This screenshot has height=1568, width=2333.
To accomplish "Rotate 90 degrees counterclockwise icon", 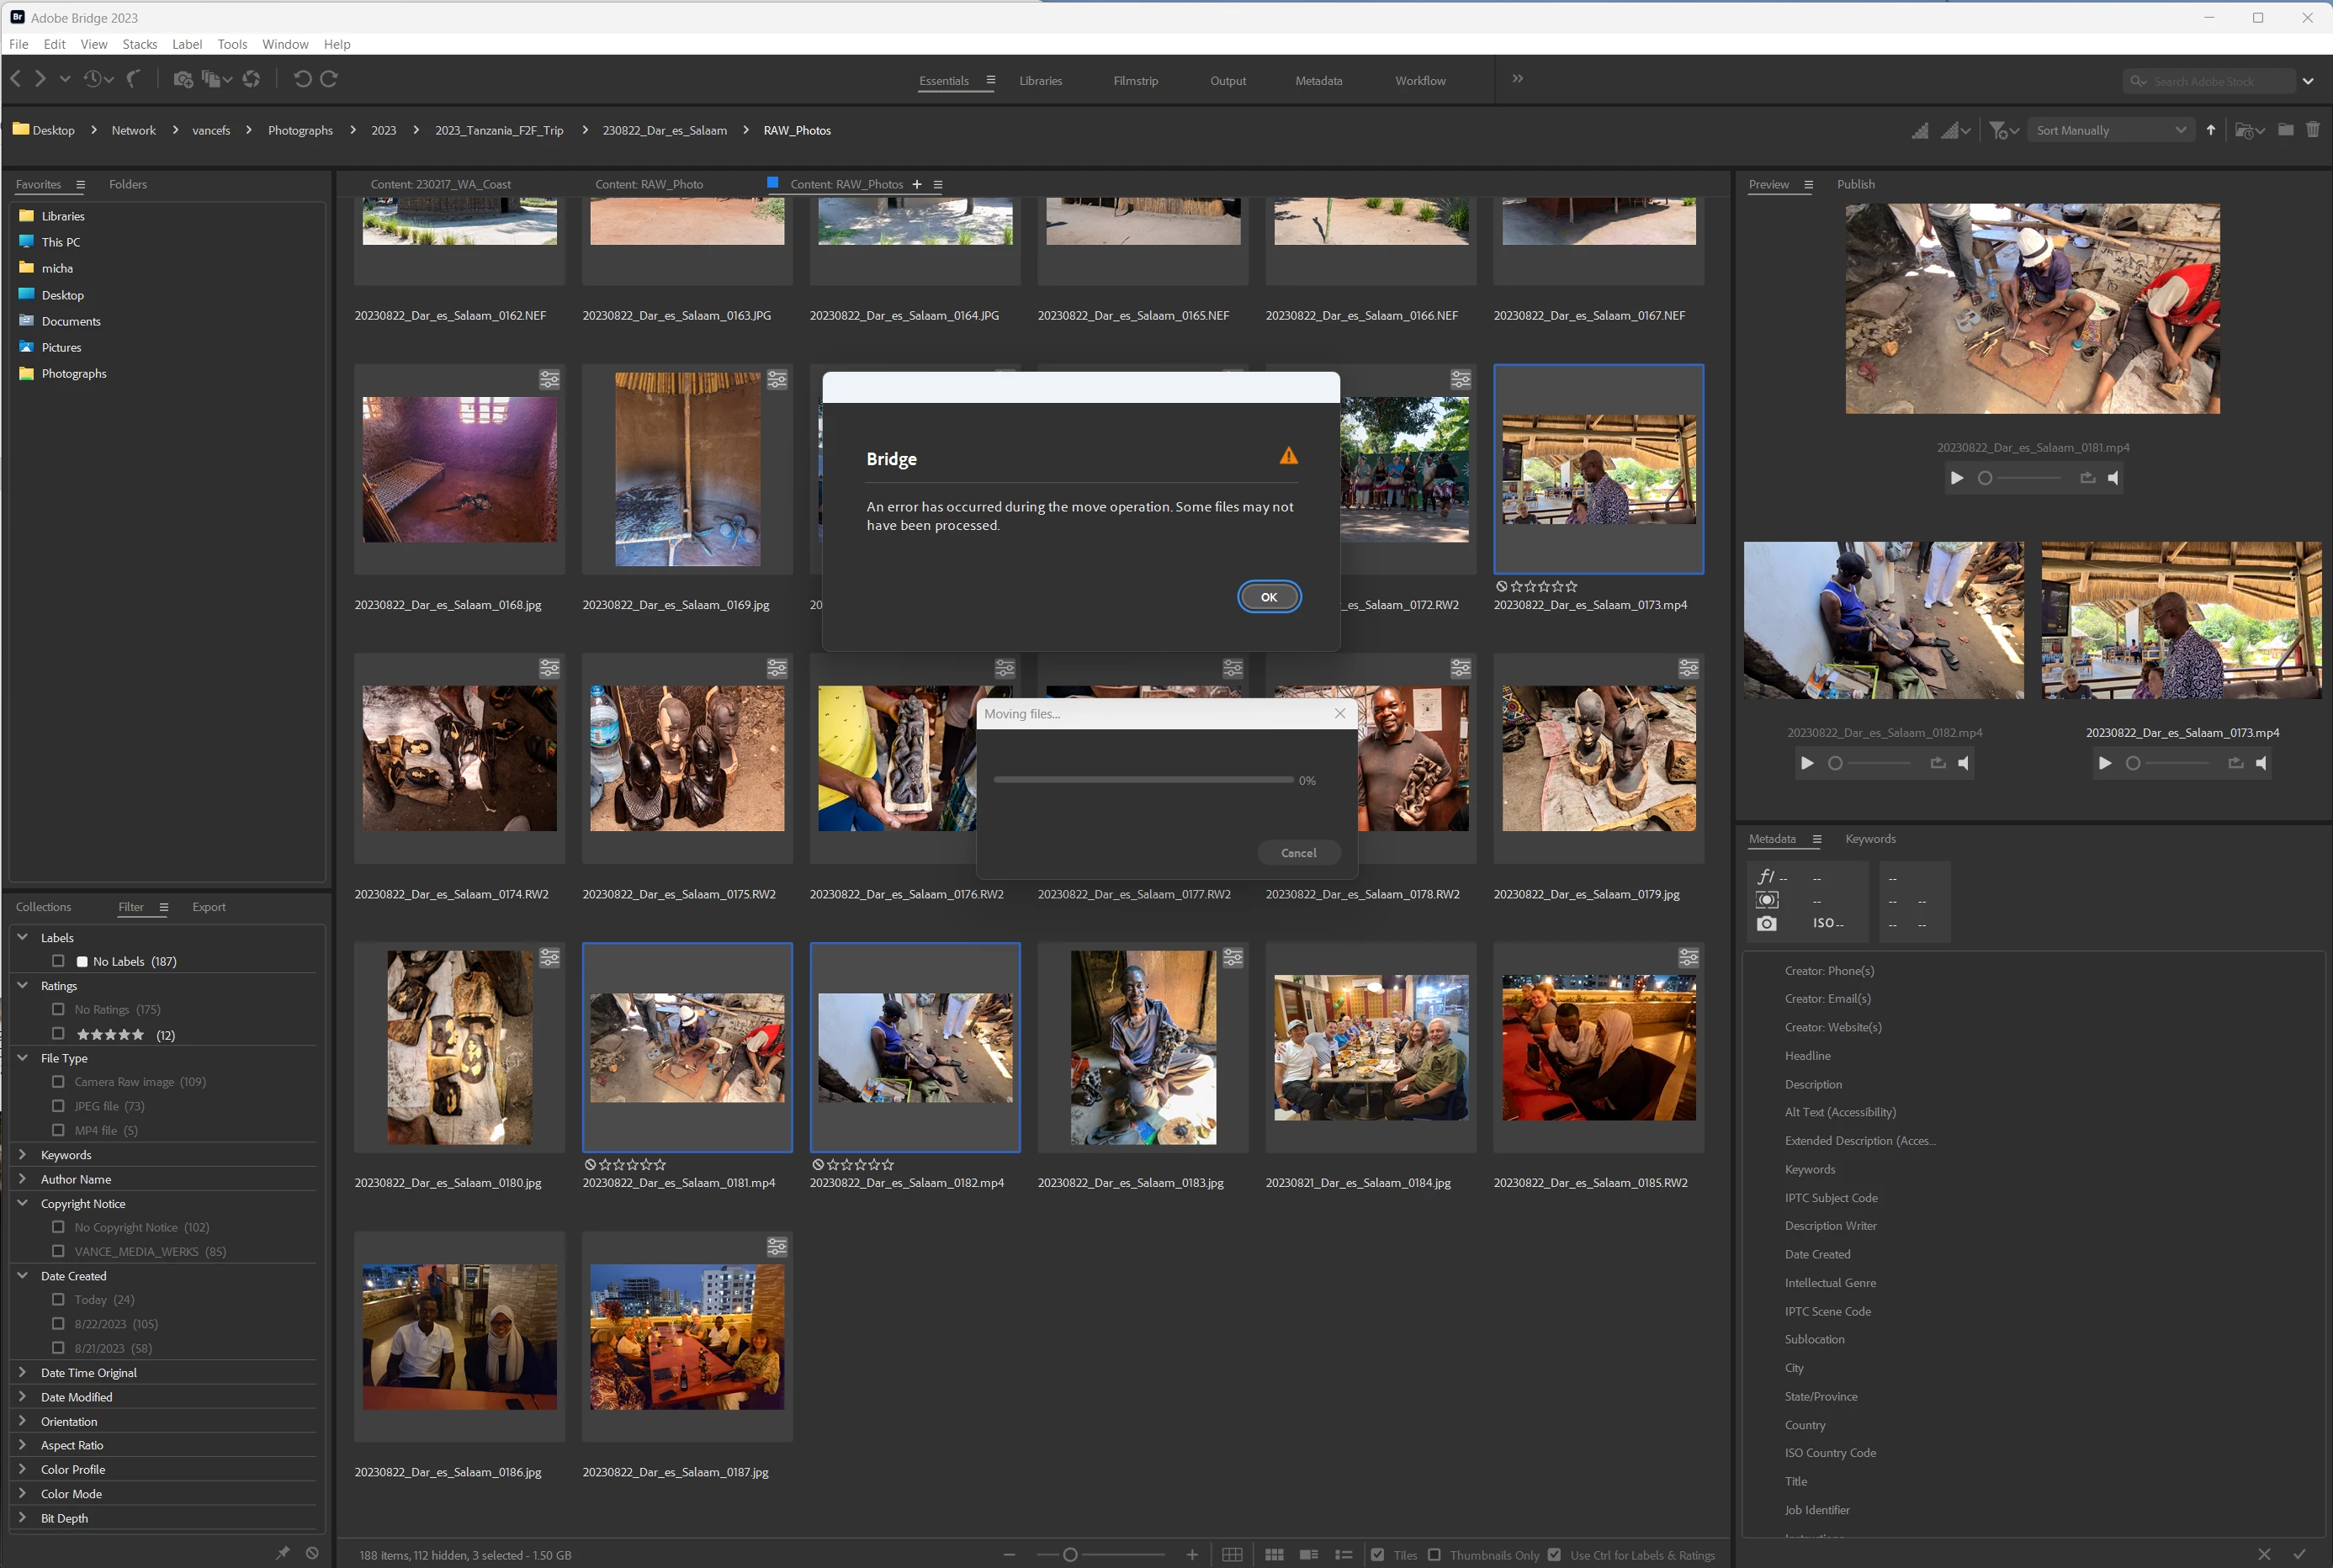I will (302, 79).
